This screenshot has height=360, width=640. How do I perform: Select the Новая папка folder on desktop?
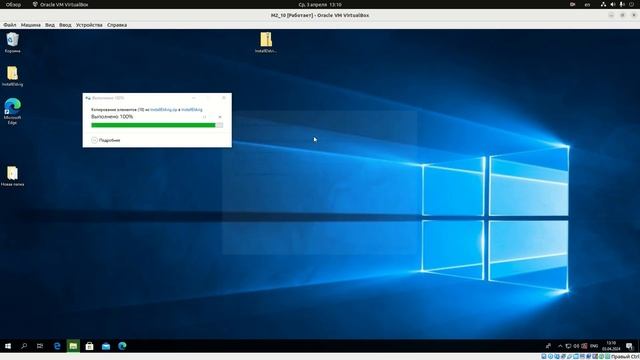pos(12,176)
